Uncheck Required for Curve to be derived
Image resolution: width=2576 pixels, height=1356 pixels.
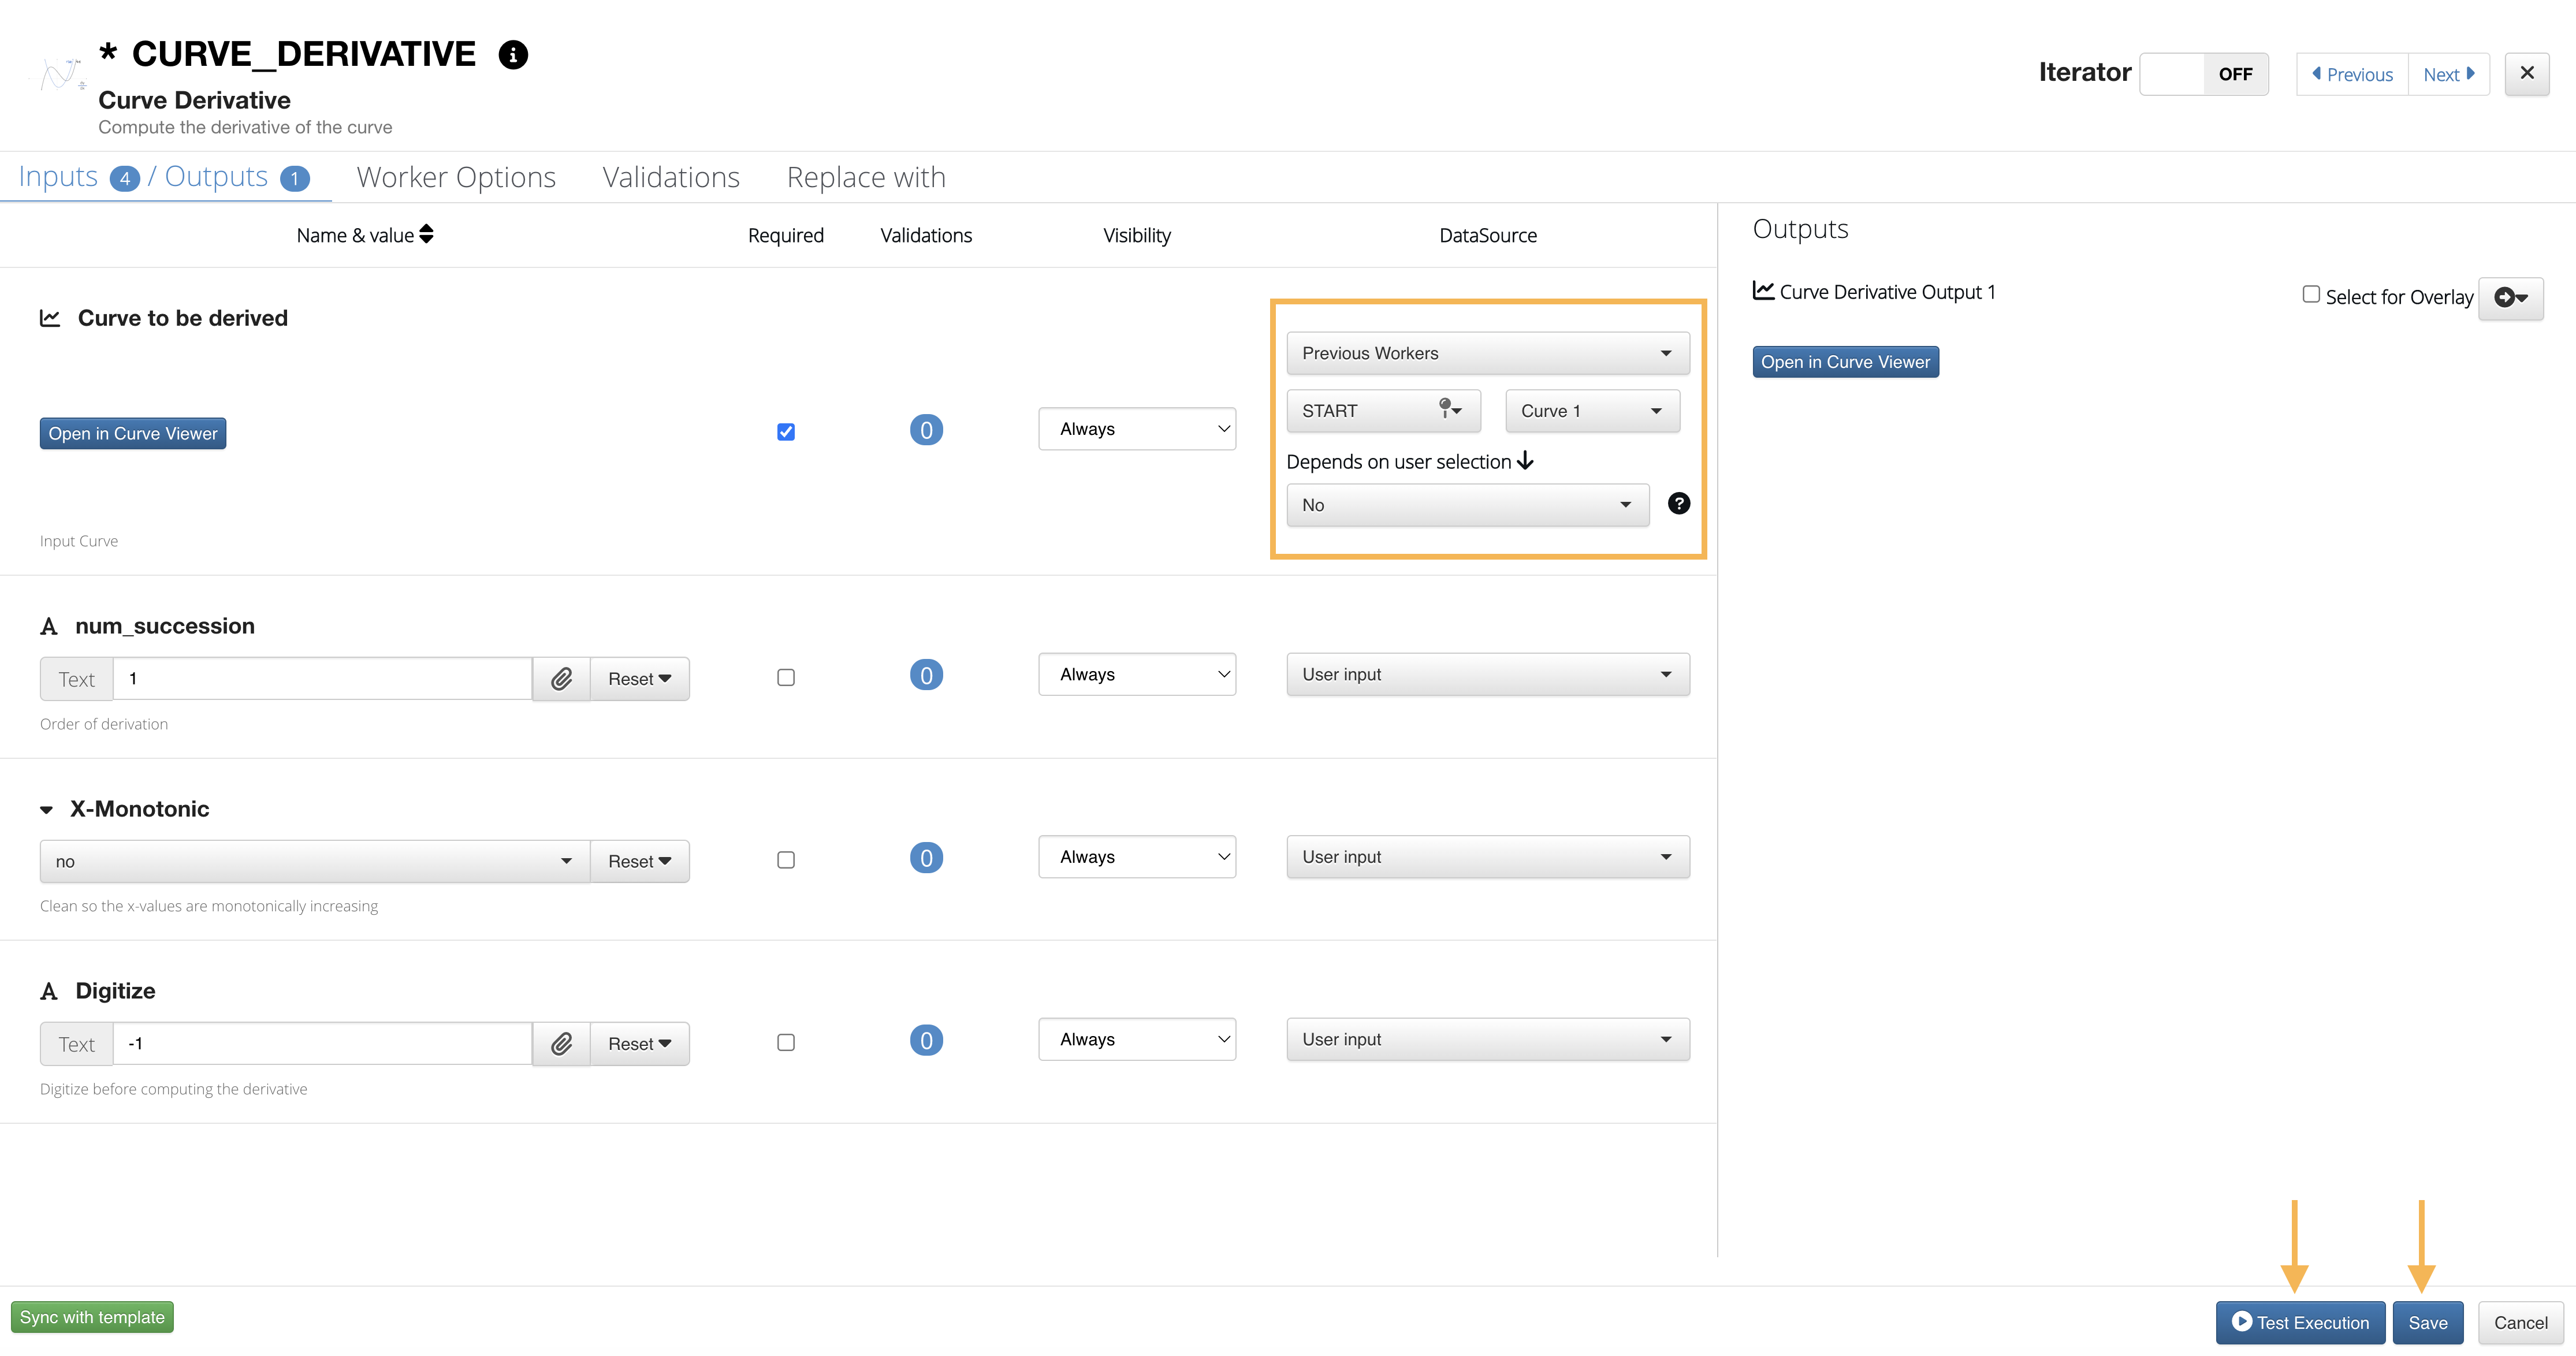[x=786, y=432]
